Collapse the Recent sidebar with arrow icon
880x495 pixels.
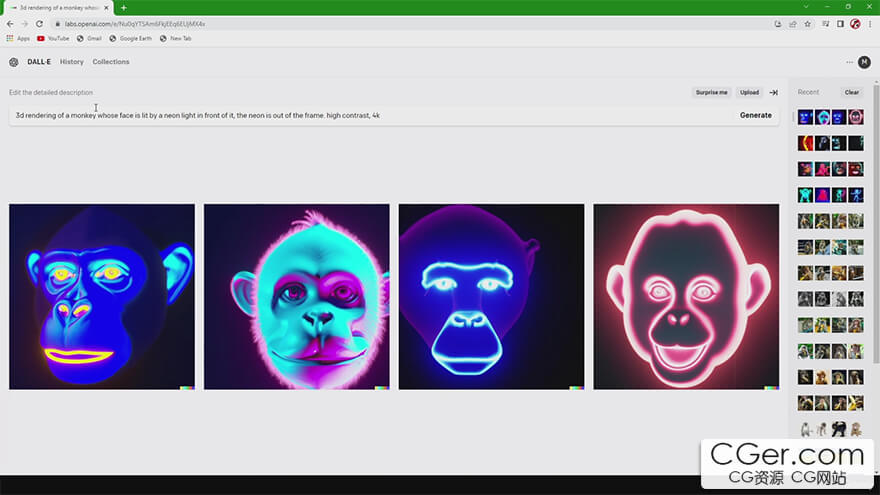point(773,92)
